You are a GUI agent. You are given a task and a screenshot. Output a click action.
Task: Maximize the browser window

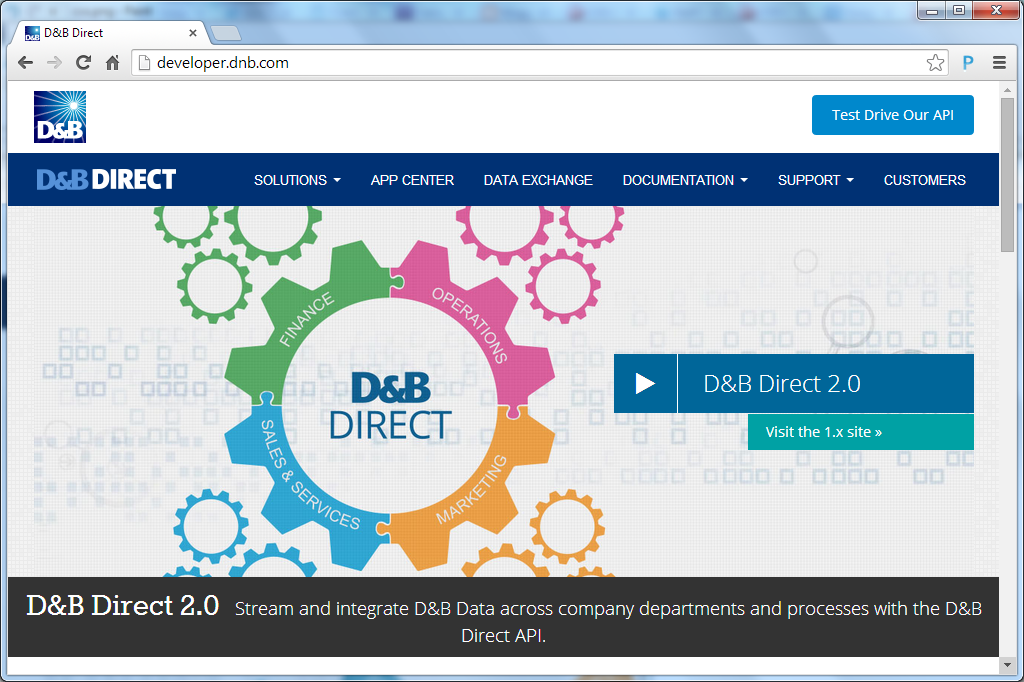pos(959,10)
